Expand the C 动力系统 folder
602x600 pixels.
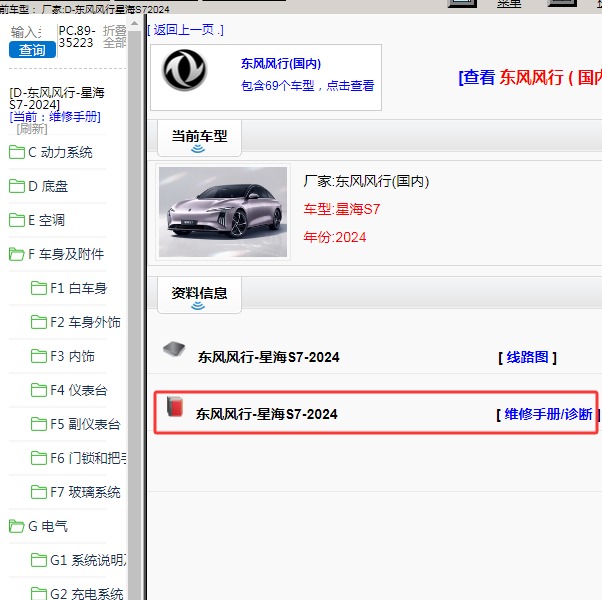(51, 152)
